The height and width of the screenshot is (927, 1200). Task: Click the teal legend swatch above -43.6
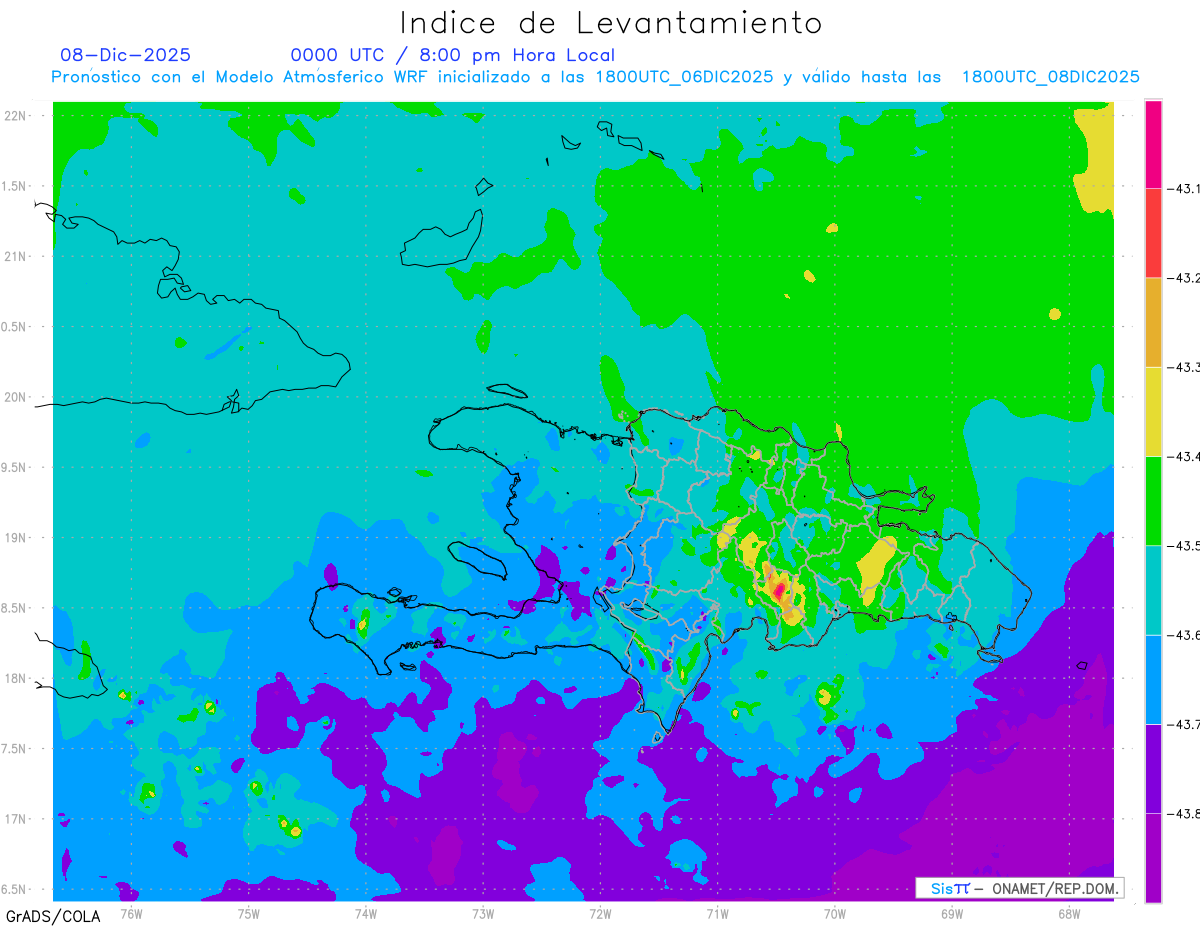[x=1153, y=590]
